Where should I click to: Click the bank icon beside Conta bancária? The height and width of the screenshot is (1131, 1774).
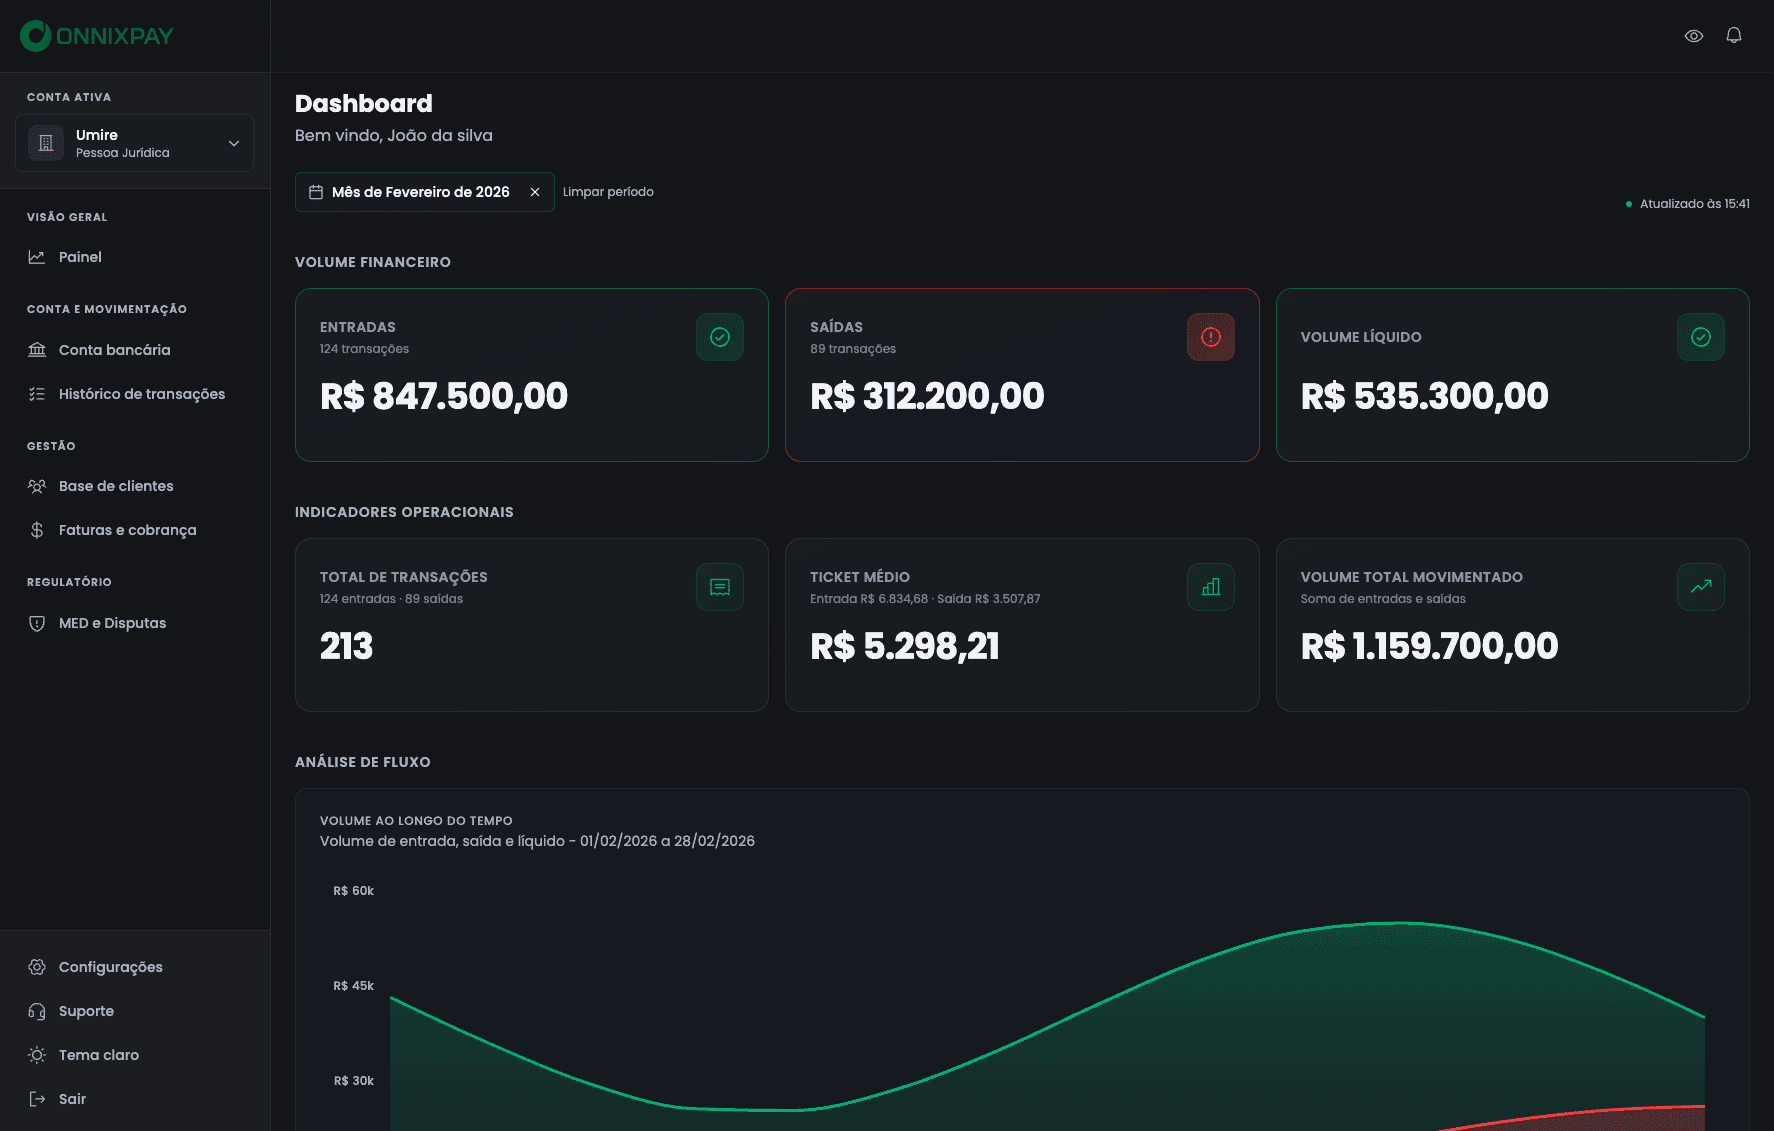(37, 350)
